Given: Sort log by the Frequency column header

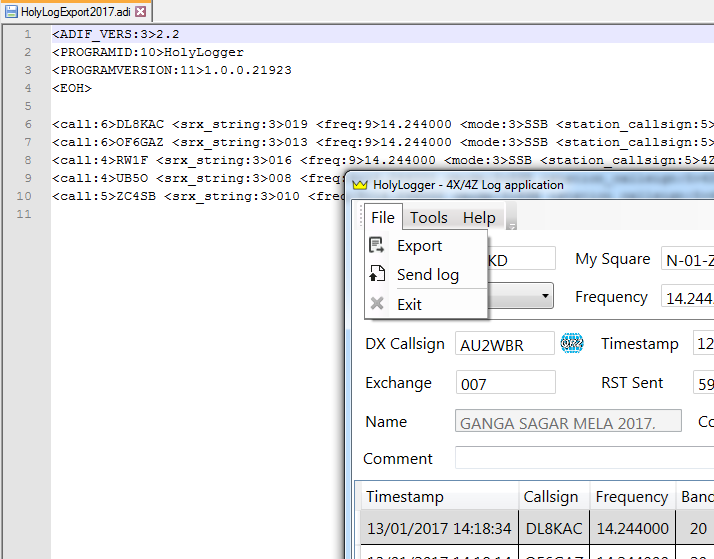Looking at the screenshot, I should [633, 496].
